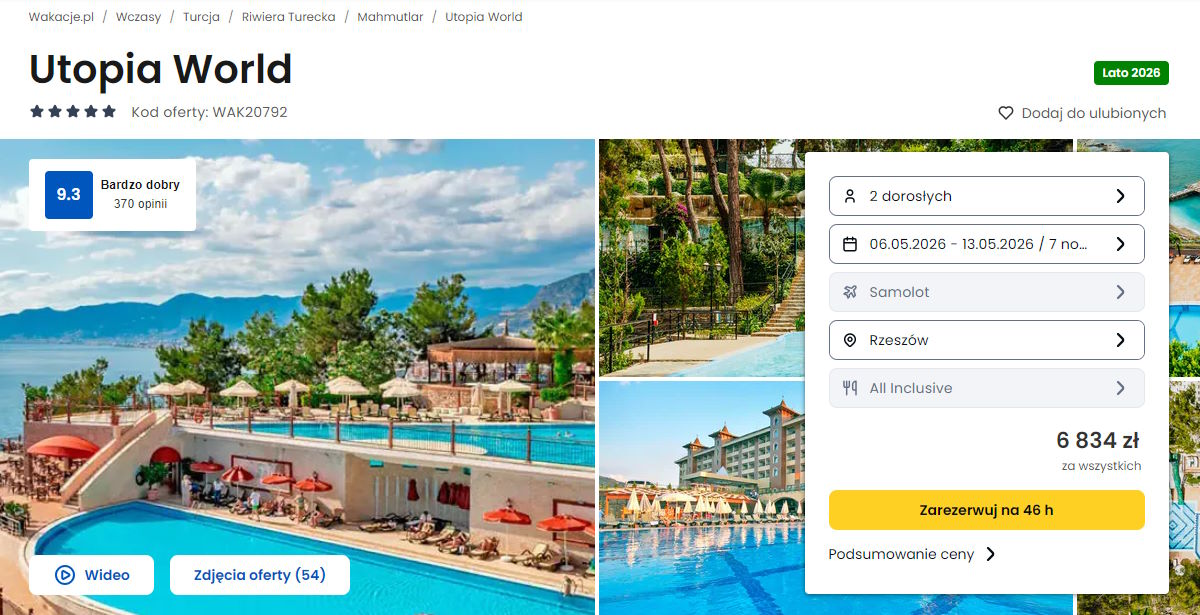The height and width of the screenshot is (615, 1200).
Task: Open the garden stairs hotel photo
Action: [x=700, y=257]
